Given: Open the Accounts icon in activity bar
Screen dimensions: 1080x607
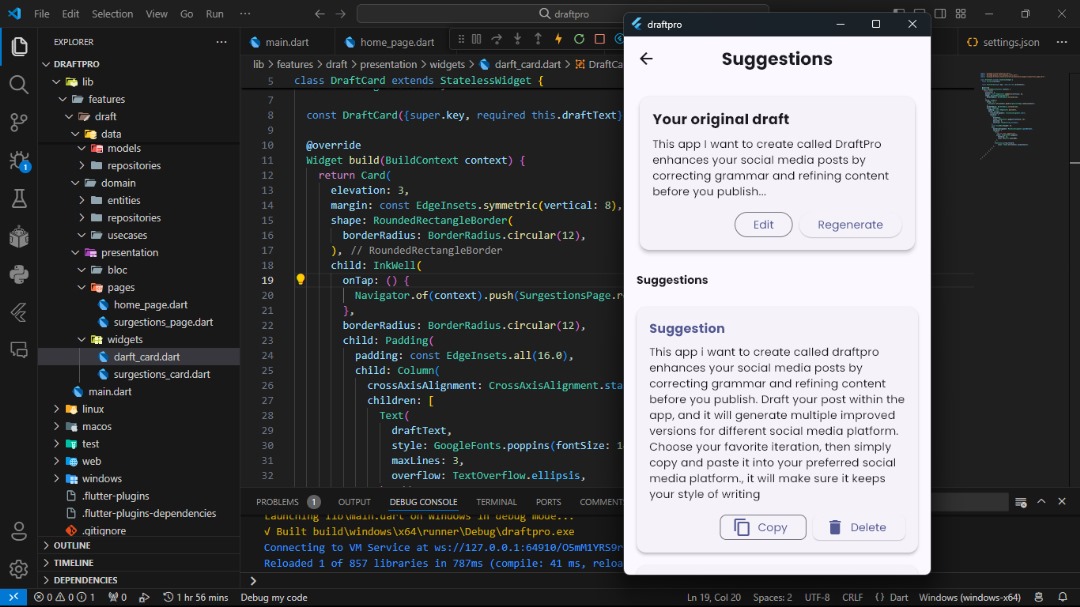Looking at the screenshot, I should [19, 532].
